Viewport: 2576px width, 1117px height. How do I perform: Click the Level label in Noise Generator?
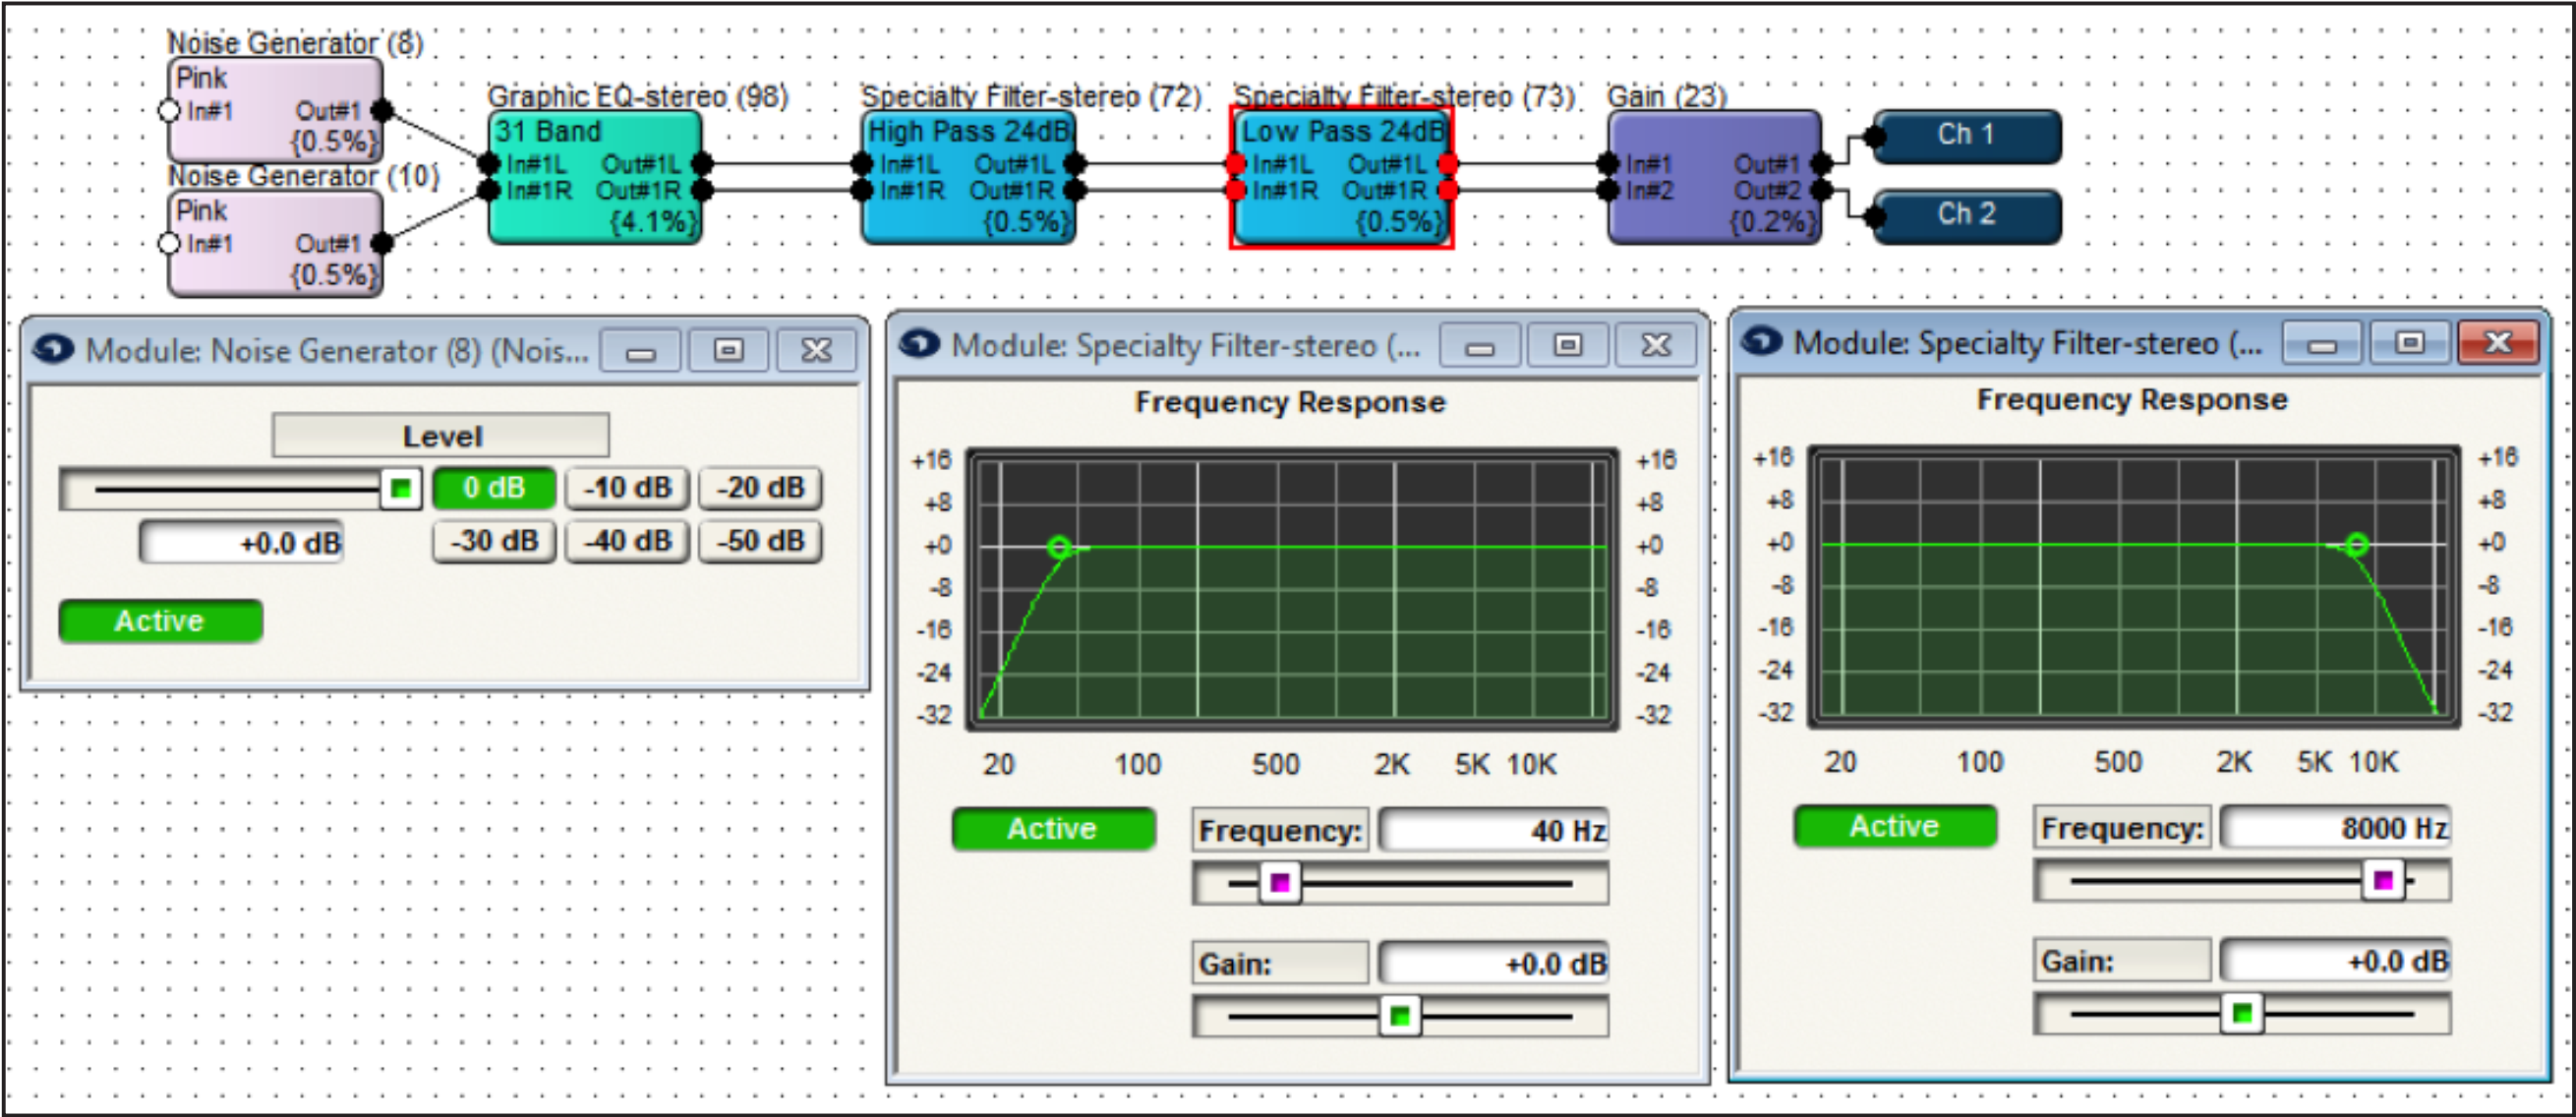point(441,436)
